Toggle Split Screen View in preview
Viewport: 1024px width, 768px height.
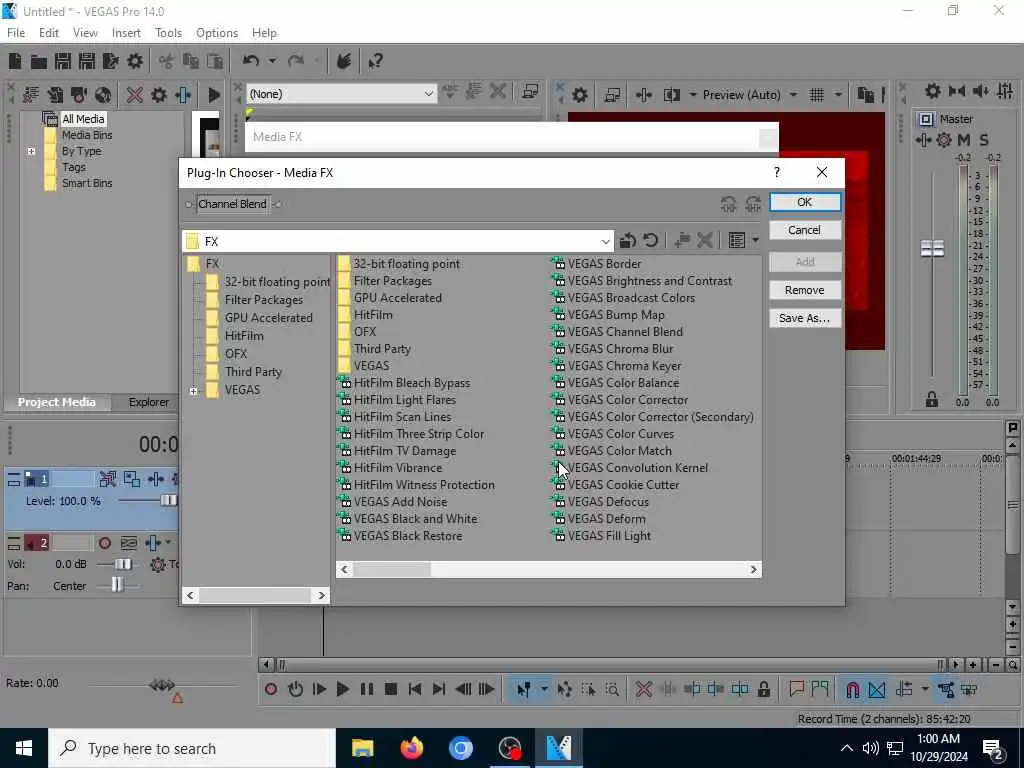[x=672, y=95]
